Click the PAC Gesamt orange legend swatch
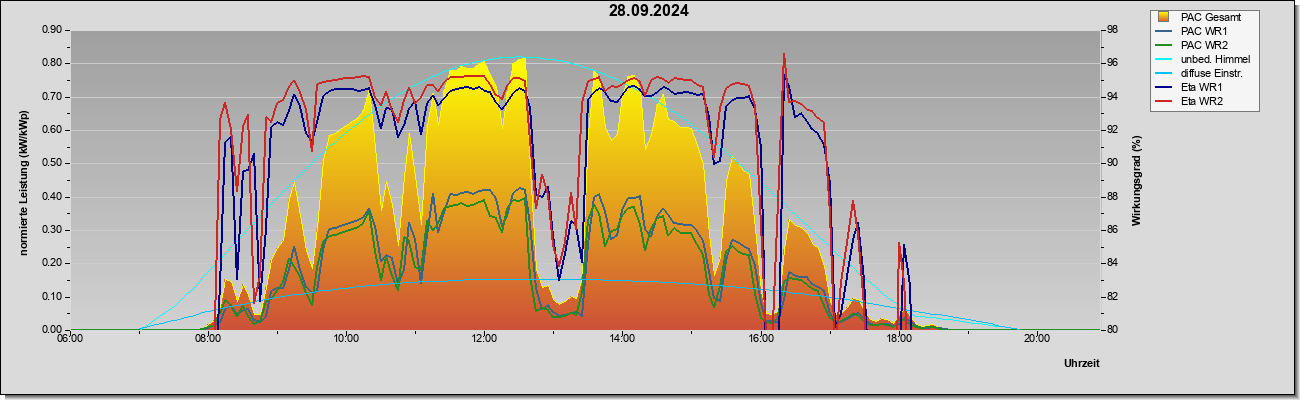Image resolution: width=1300 pixels, height=400 pixels. pyautogui.click(x=1164, y=16)
